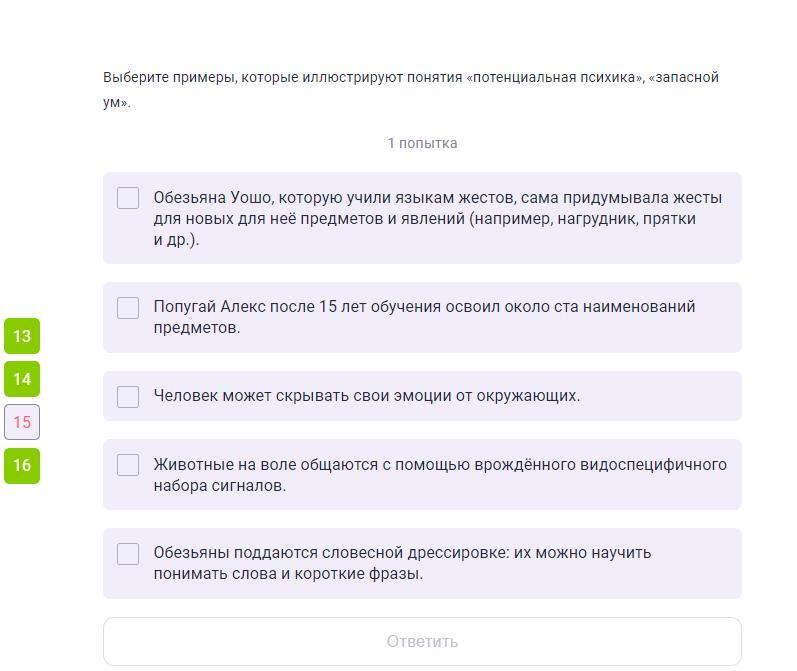Jump to question 16 in the navigator
The height and width of the screenshot is (671, 797).
click(x=22, y=465)
